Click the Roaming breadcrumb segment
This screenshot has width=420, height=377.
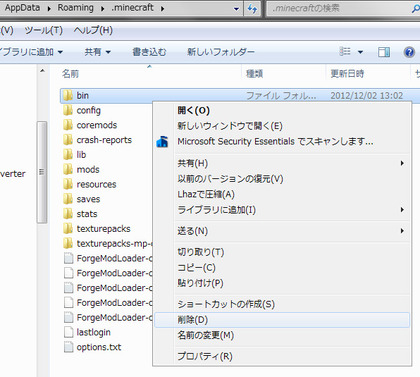click(75, 8)
